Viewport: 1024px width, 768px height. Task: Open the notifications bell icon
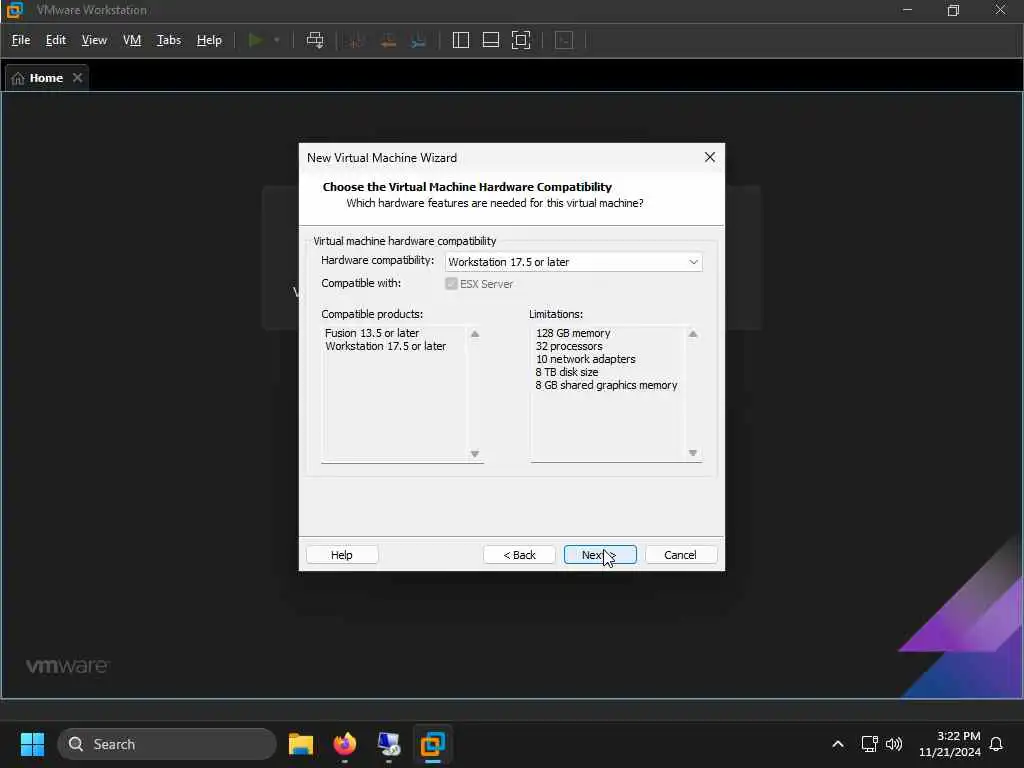tap(997, 744)
